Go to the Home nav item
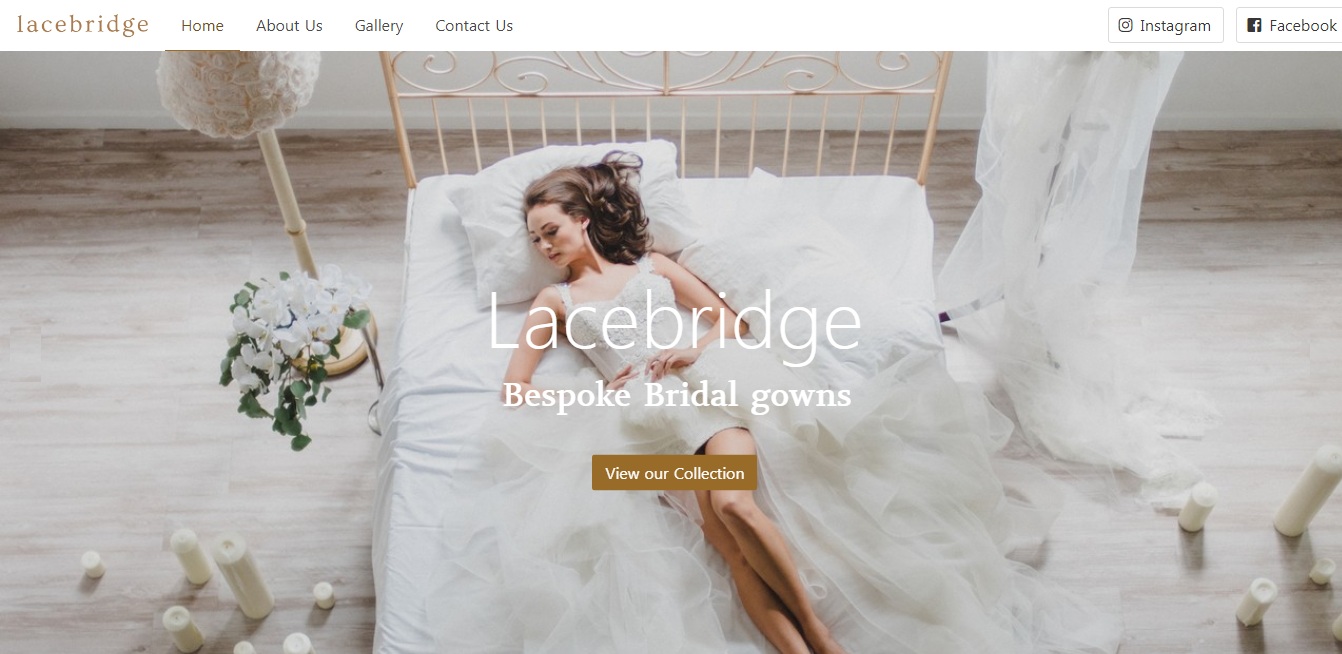This screenshot has width=1342, height=654. 202,26
